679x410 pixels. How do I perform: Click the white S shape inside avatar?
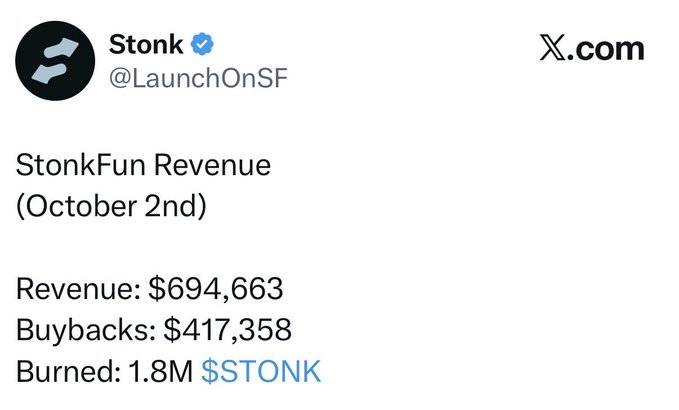pos(55,61)
